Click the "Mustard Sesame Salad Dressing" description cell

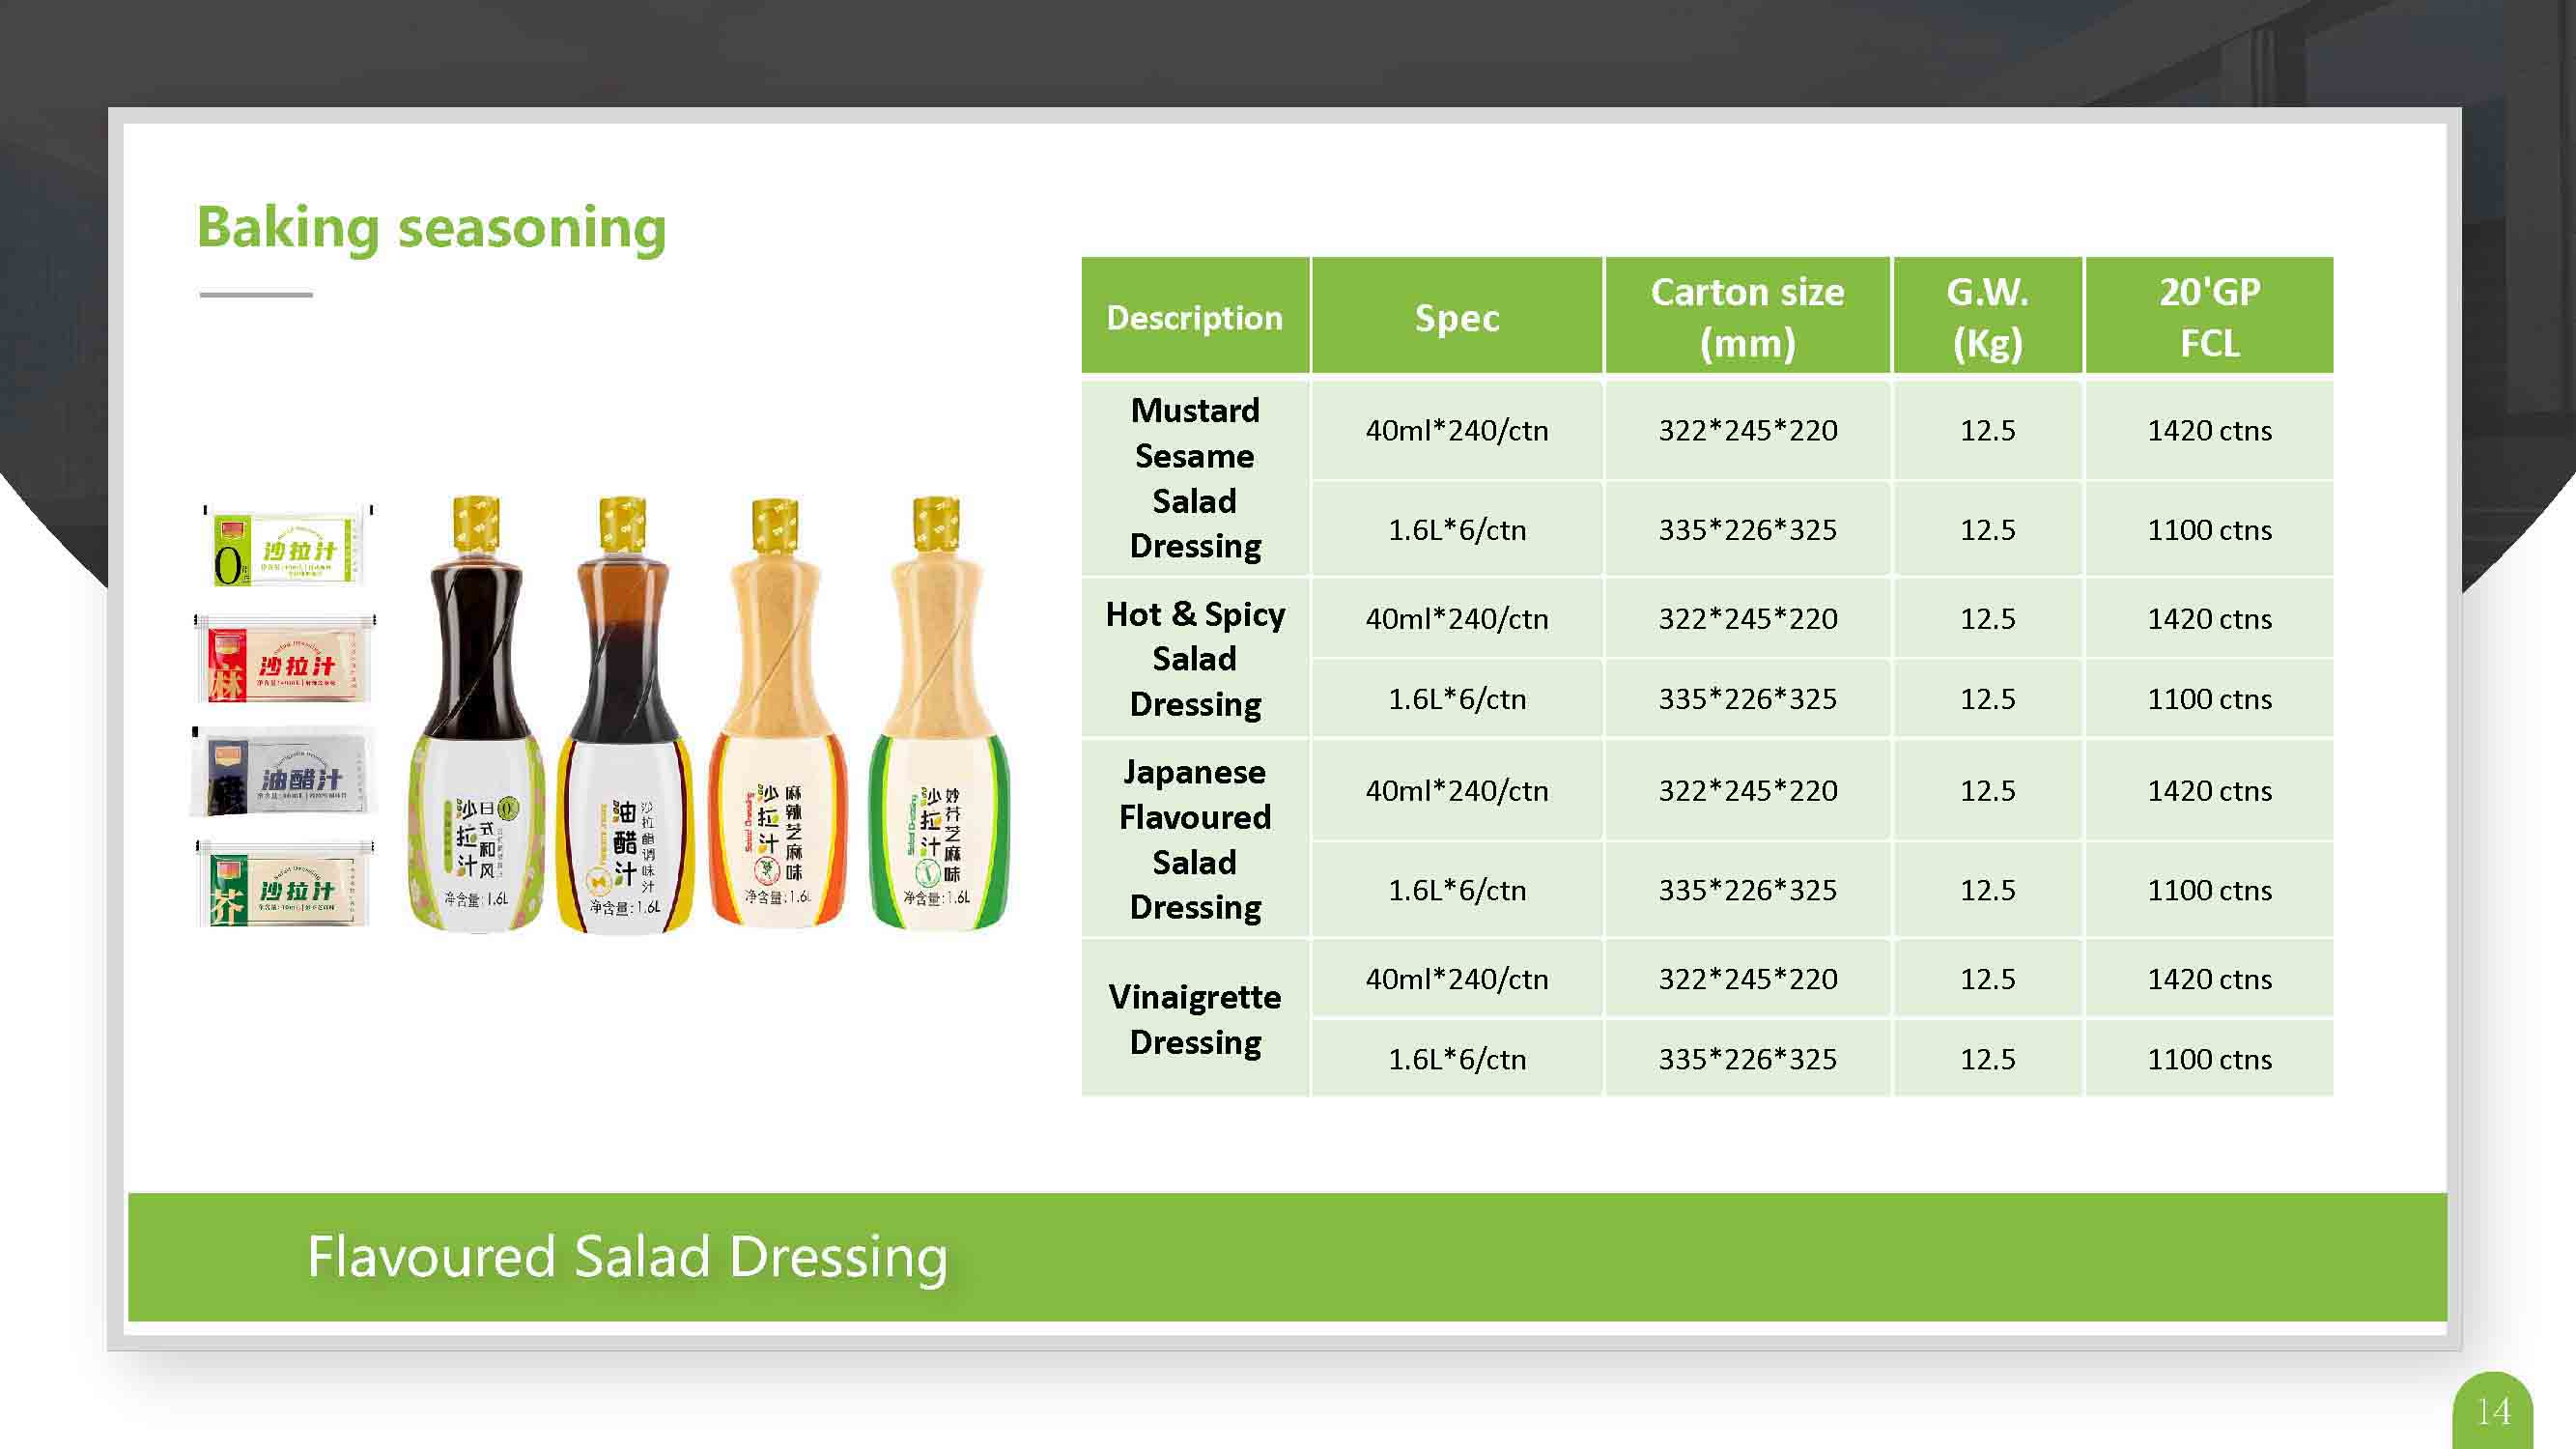(x=1195, y=478)
